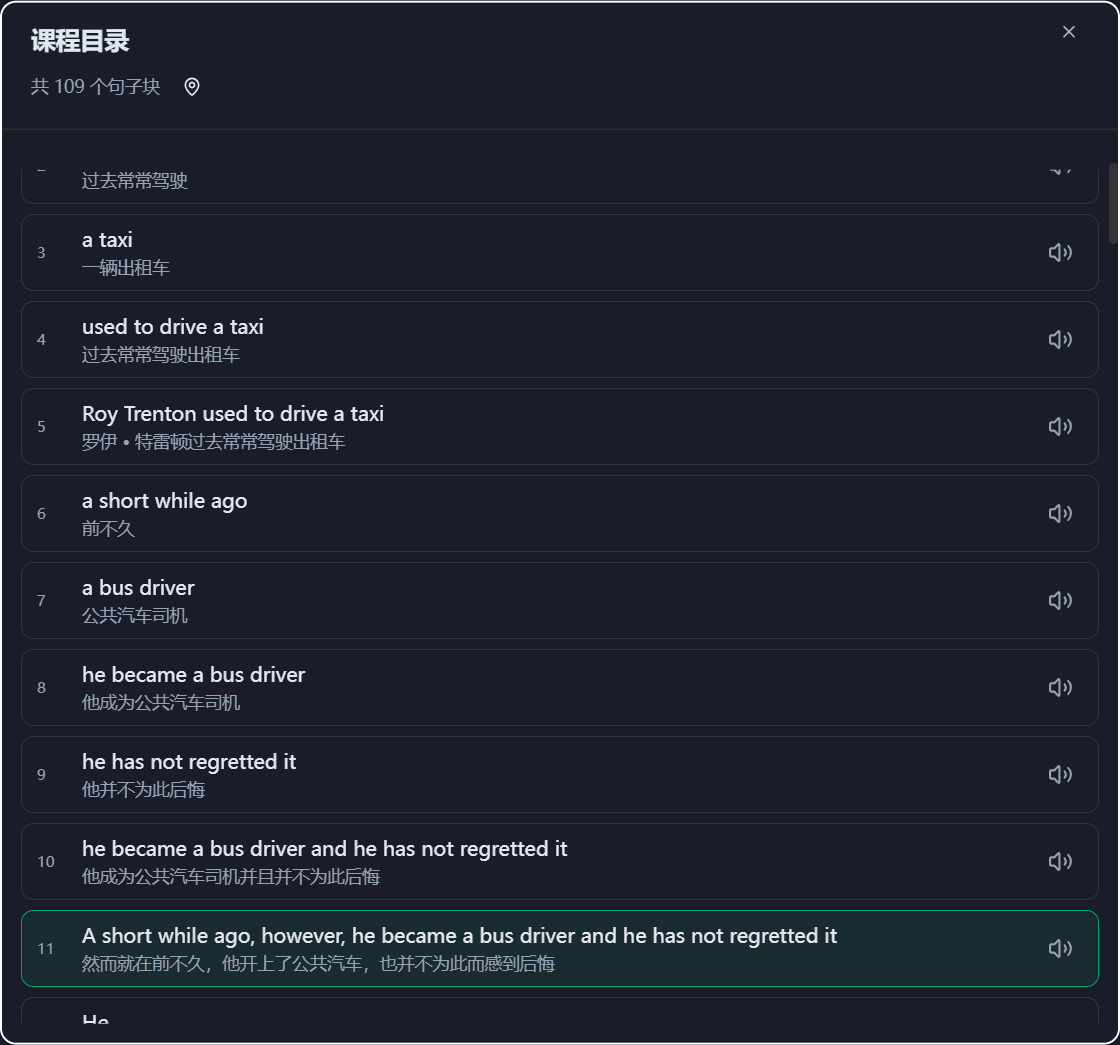
Task: Open 'Roy Trenton used to drive a taxi' entry
Action: [x=500, y=427]
